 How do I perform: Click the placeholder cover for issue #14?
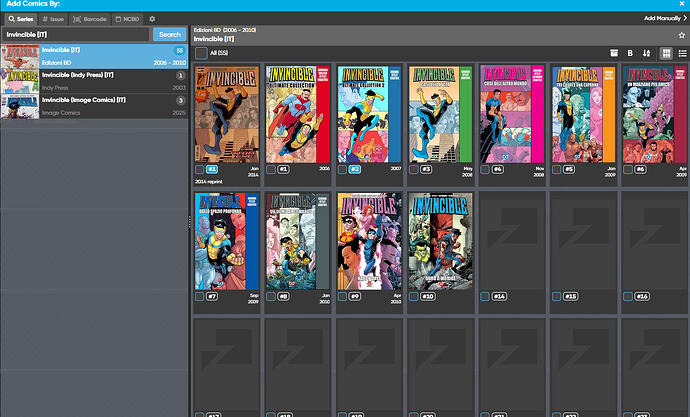(512, 241)
